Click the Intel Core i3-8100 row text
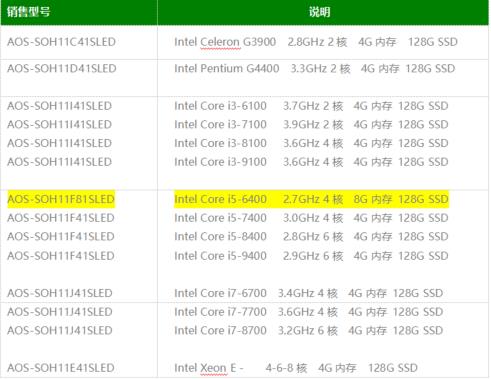 point(311,143)
